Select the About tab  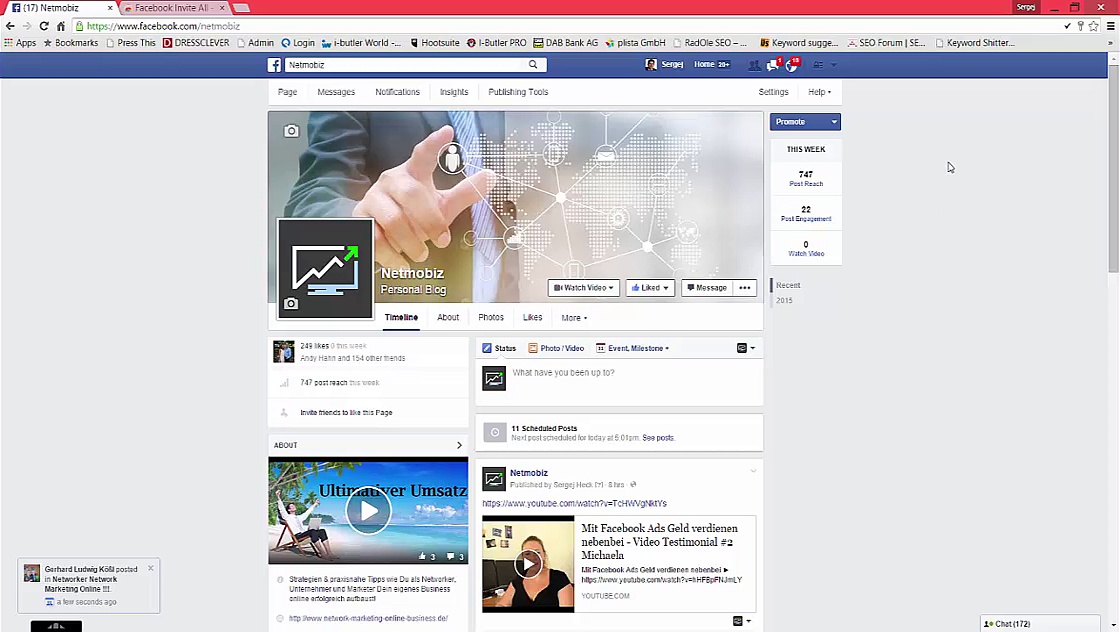point(448,318)
